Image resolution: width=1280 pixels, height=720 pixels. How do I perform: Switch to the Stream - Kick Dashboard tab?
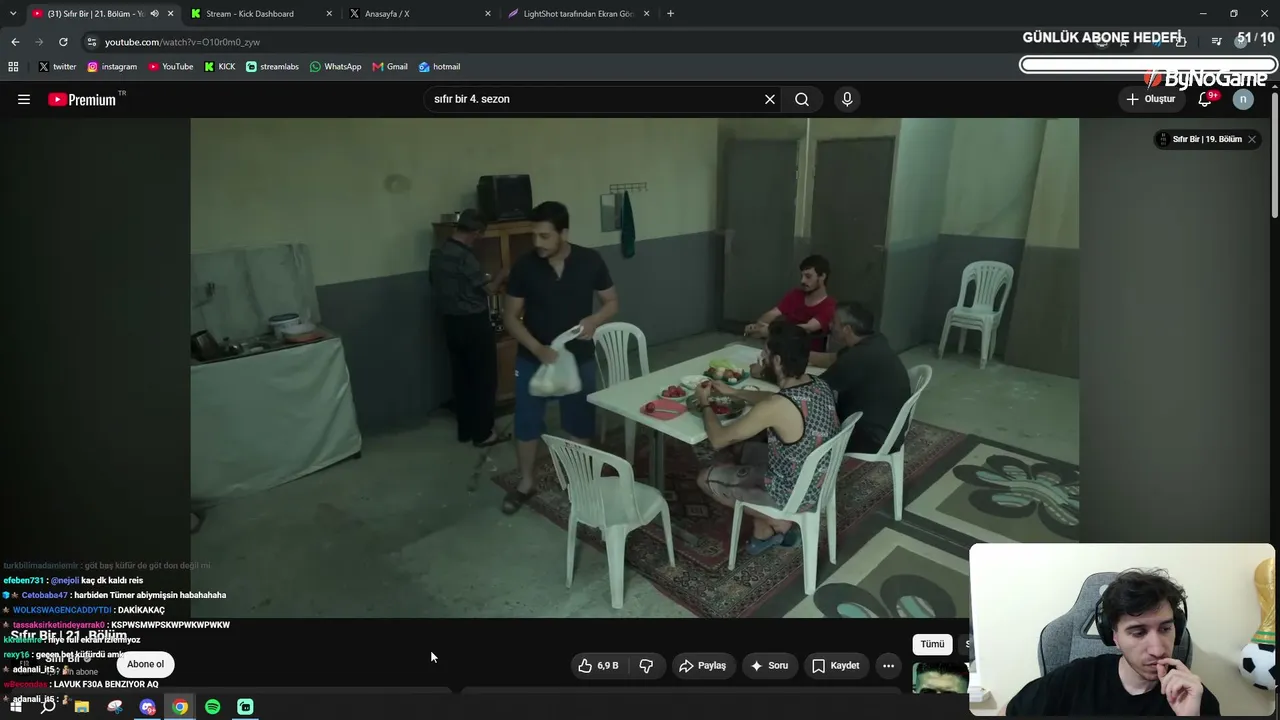(261, 14)
